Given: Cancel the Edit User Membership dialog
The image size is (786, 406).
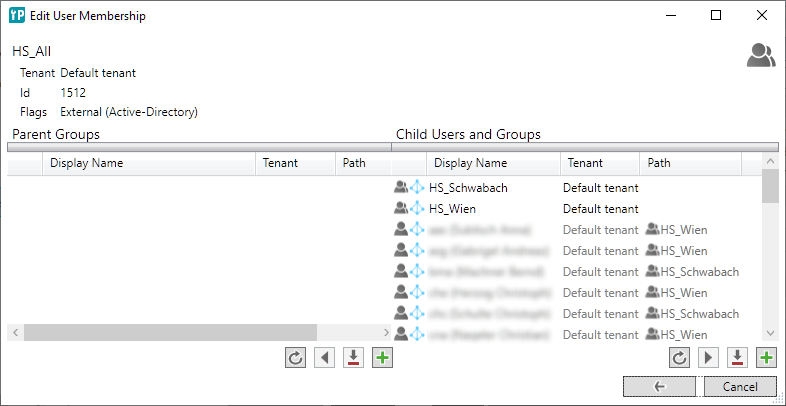Looking at the screenshot, I should [x=740, y=386].
